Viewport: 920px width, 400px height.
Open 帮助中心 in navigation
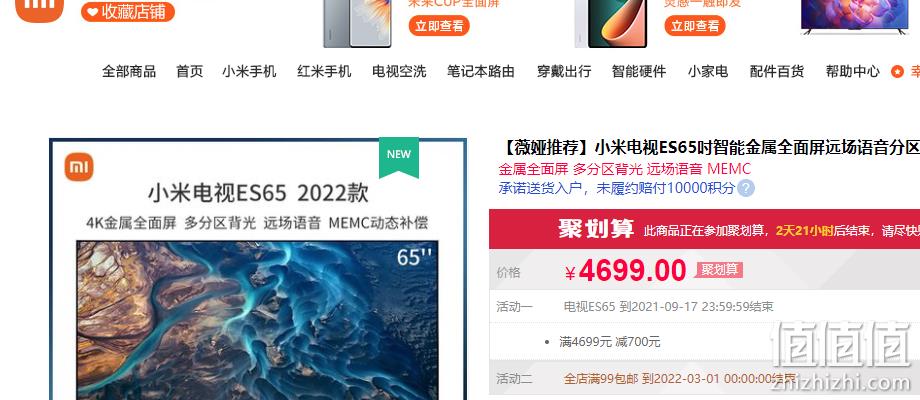pyautogui.click(x=853, y=72)
